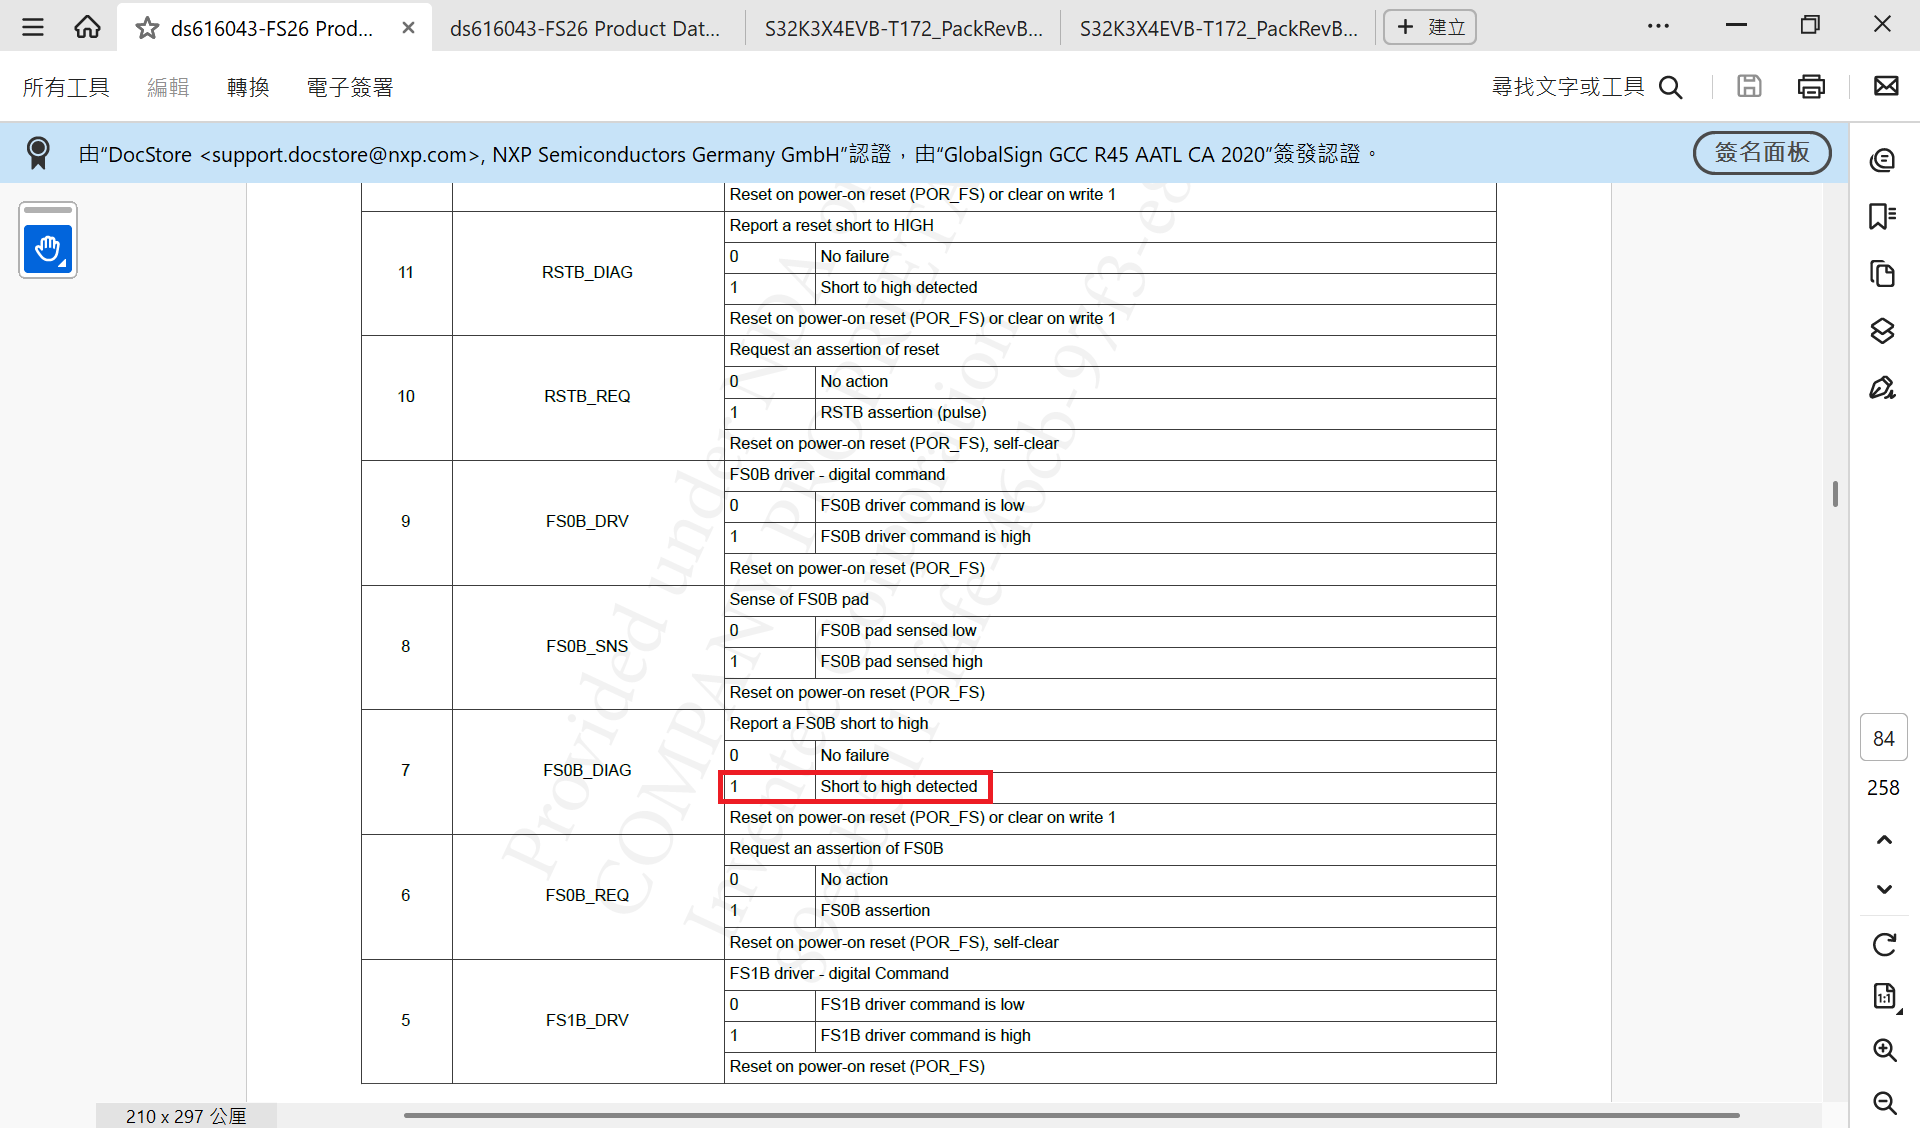Click the total pages 258 label
The image size is (1920, 1128).
(1883, 788)
